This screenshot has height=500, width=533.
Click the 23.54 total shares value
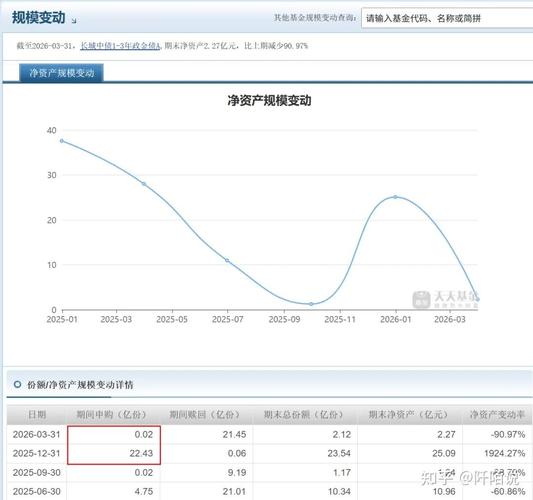[339, 453]
